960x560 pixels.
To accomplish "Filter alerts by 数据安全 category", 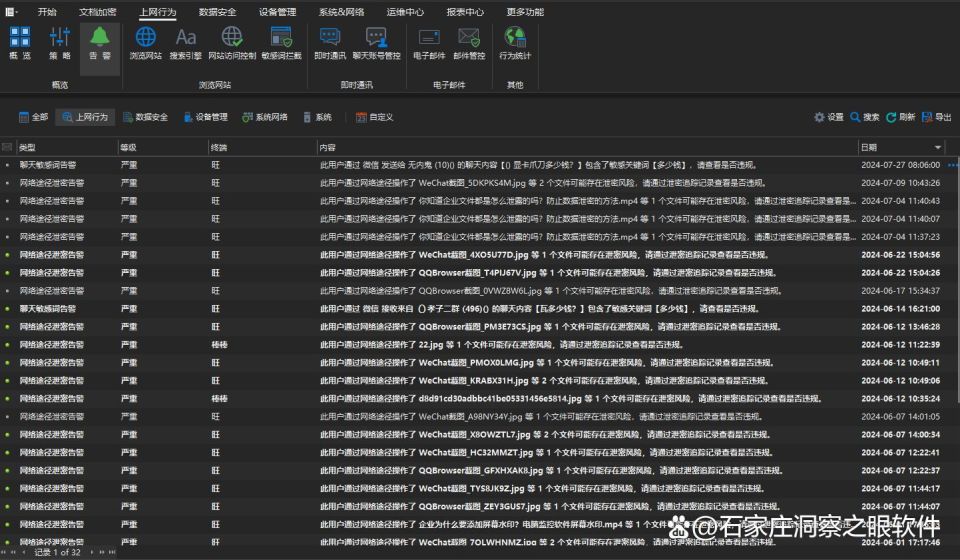I will [145, 117].
